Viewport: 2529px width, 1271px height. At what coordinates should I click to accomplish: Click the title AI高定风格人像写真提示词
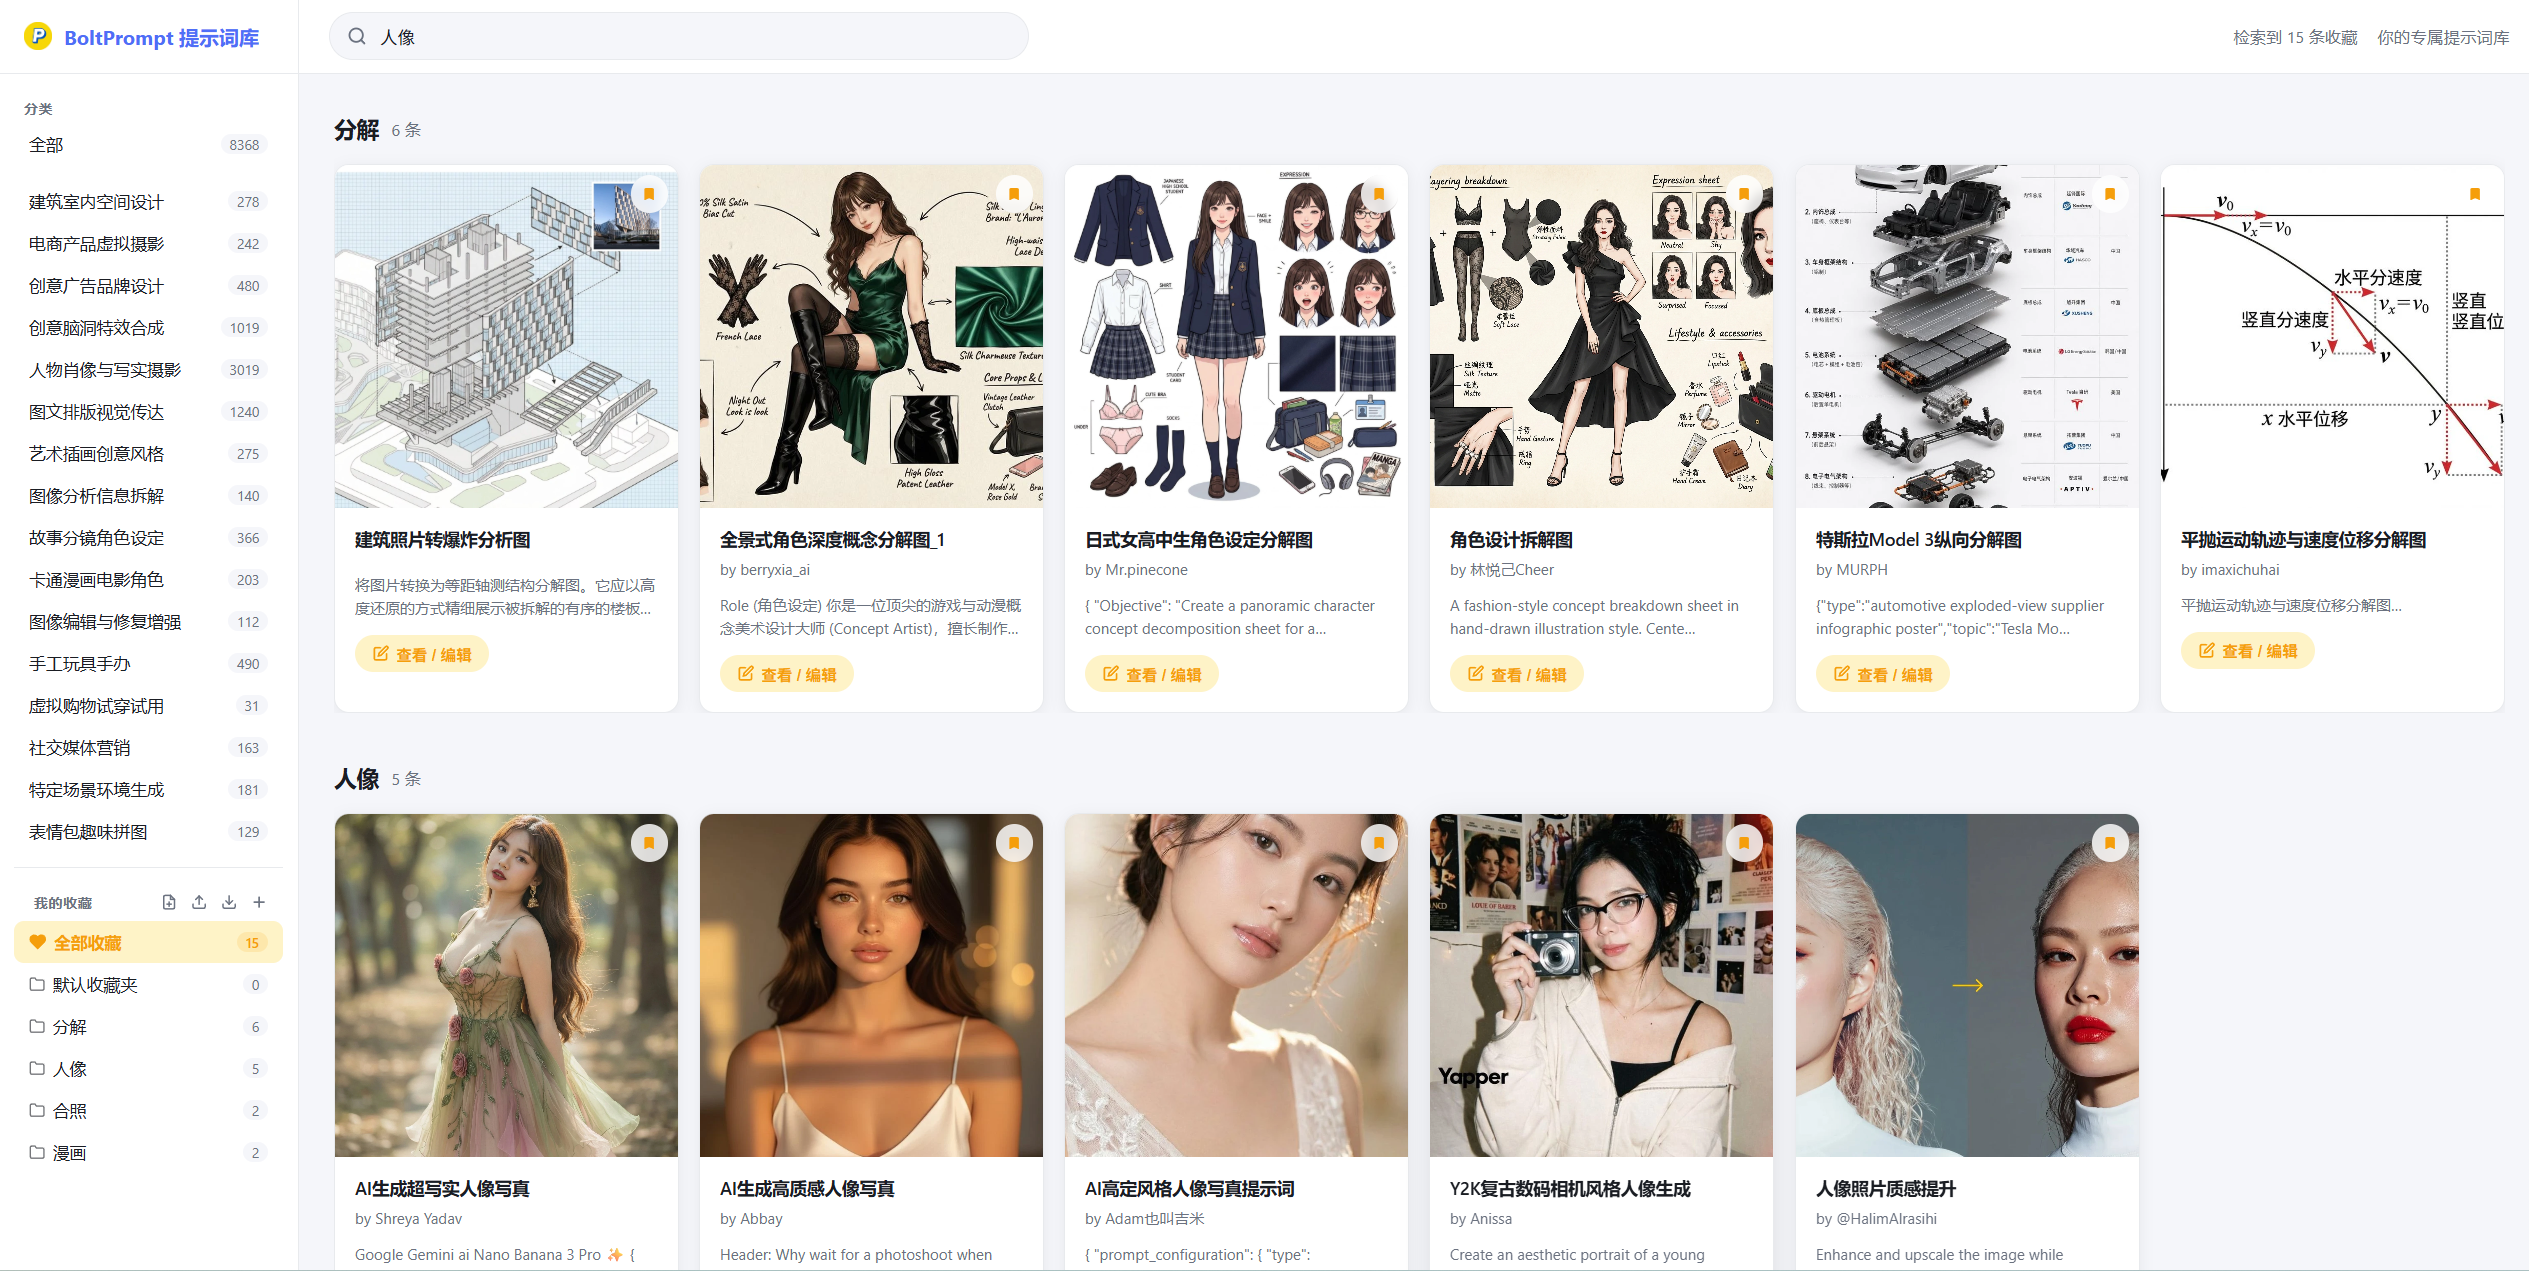(1189, 1189)
